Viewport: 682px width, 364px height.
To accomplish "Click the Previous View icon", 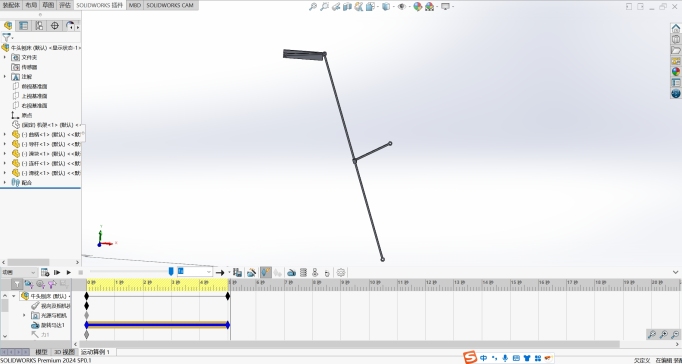I will [x=336, y=7].
